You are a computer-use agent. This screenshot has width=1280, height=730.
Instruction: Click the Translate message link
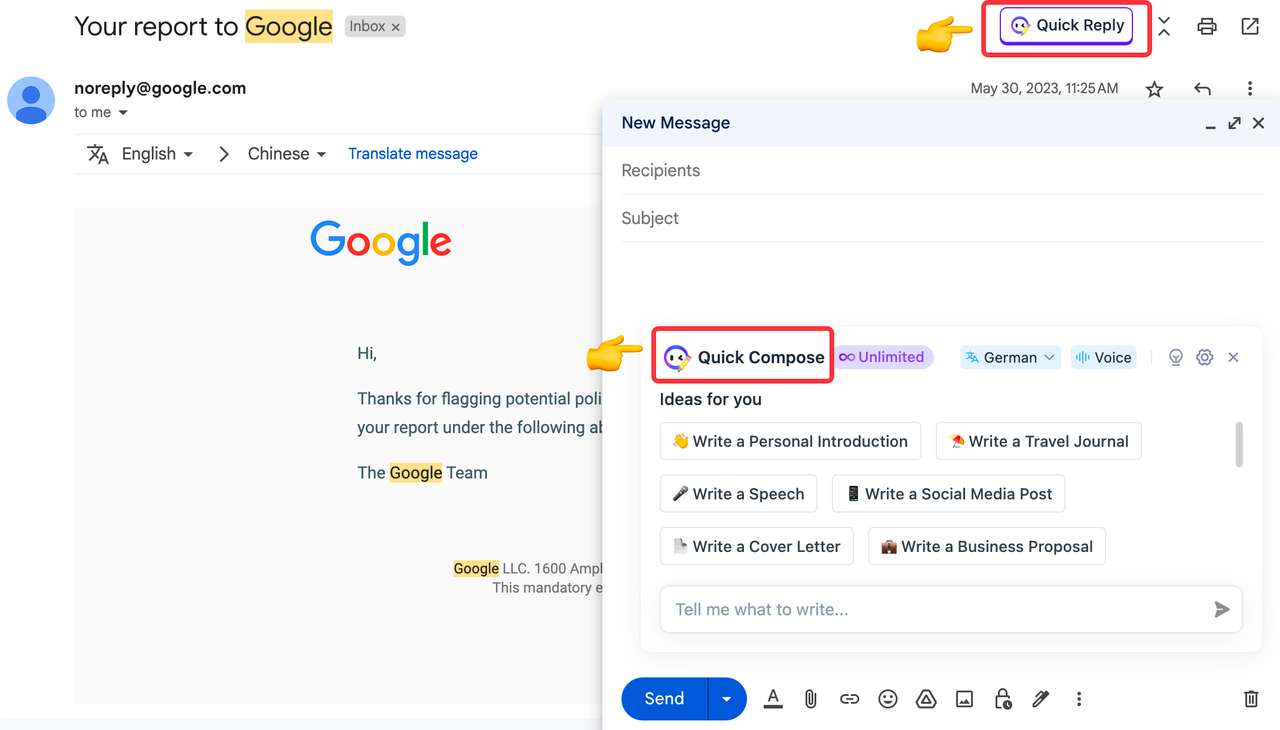point(413,154)
